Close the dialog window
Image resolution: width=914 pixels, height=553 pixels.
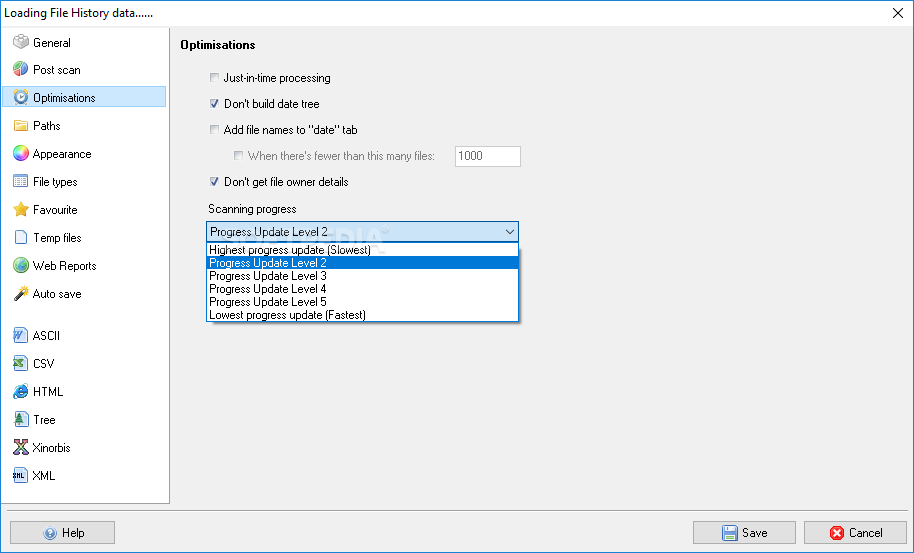point(898,13)
